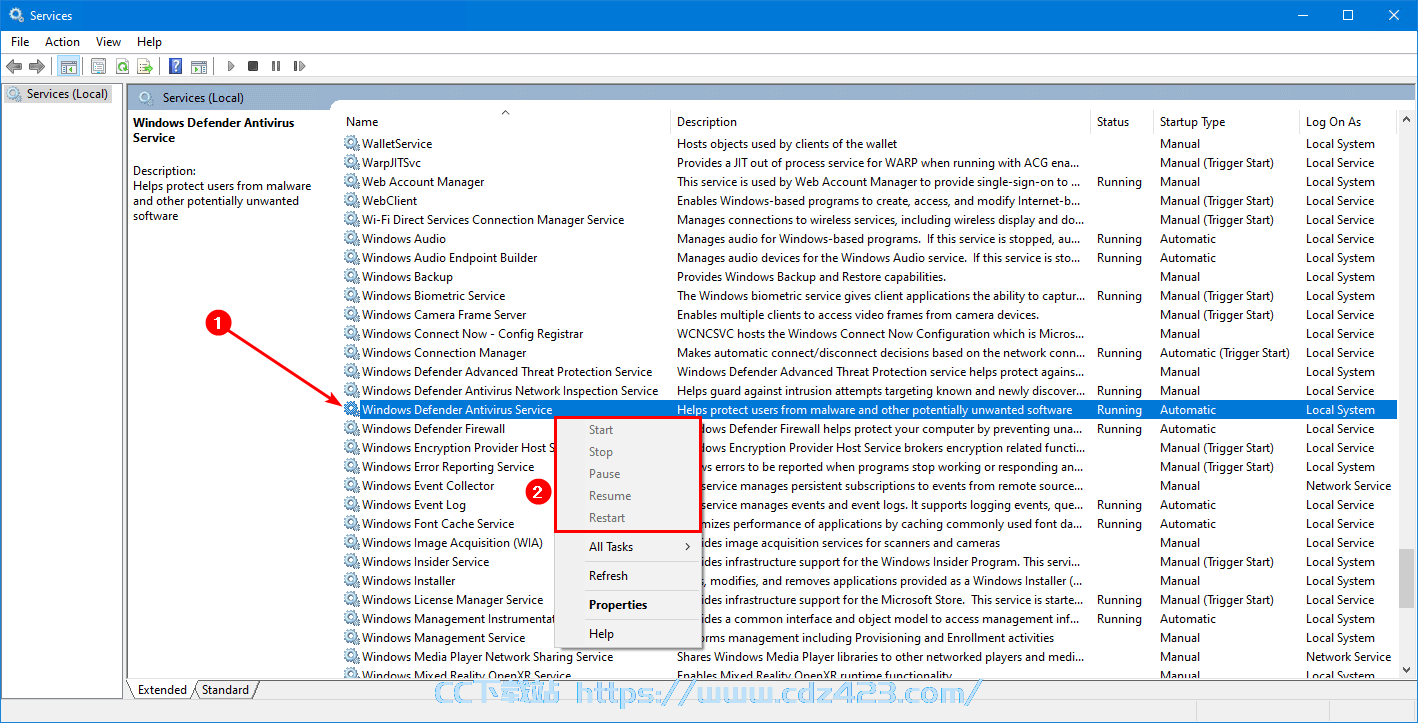This screenshot has width=1418, height=723.
Task: Choose Help in the context menu
Action: [x=627, y=634]
